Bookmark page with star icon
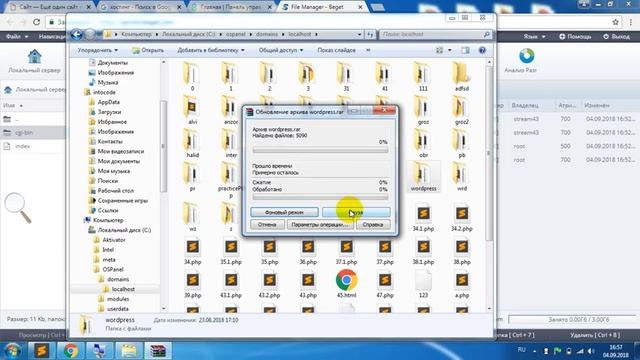Viewport: 640px width, 360px height. pos(615,22)
